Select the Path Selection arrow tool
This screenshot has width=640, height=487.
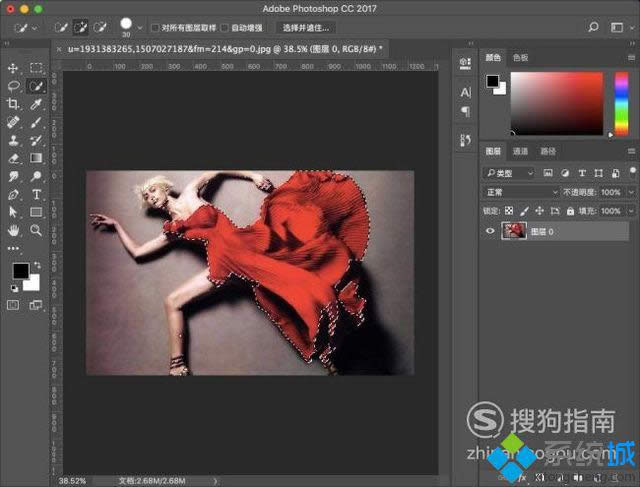click(x=13, y=212)
